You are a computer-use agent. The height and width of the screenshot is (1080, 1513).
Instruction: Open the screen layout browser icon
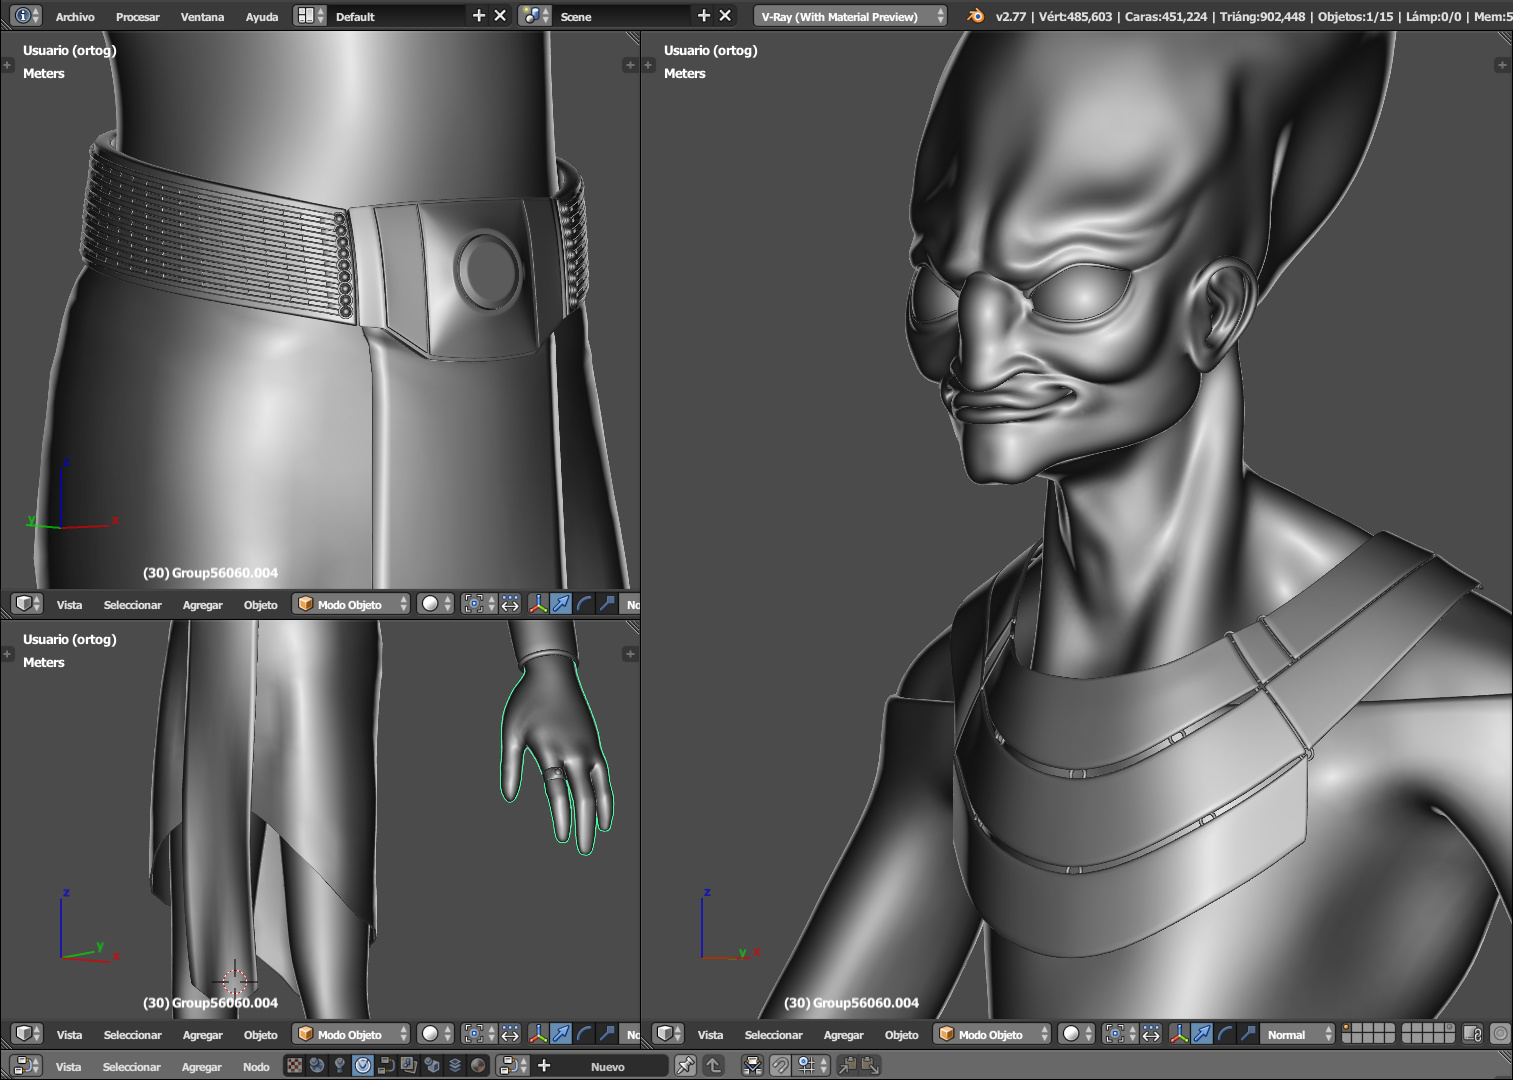[311, 16]
